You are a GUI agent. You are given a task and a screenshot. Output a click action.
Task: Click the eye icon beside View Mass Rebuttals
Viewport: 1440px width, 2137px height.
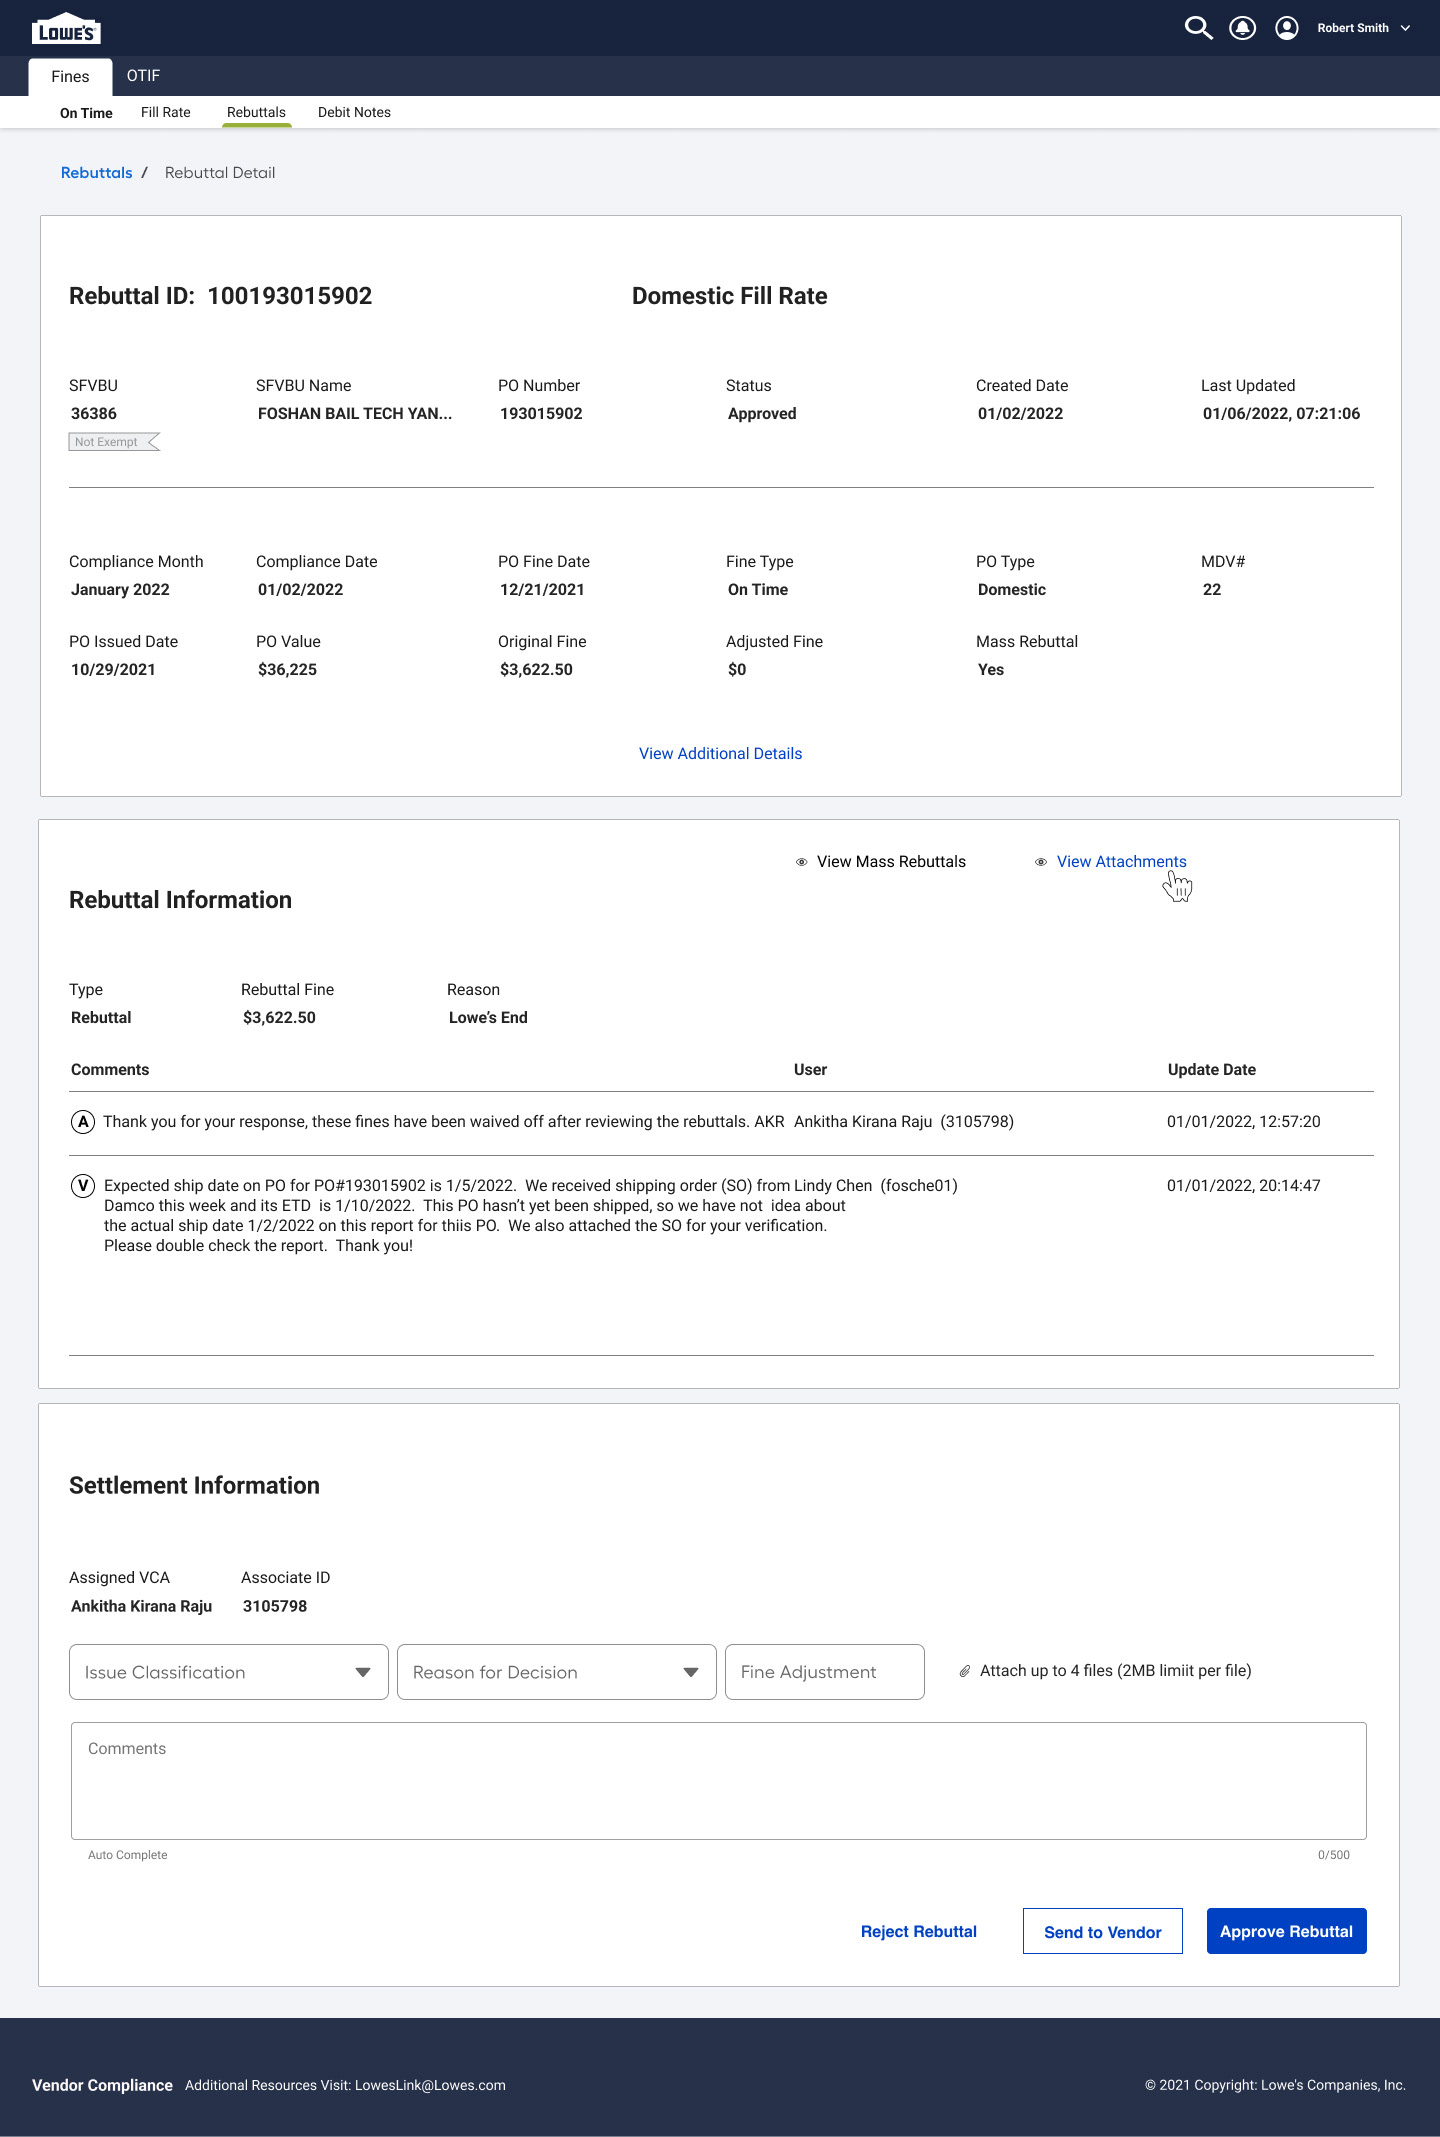coord(801,862)
